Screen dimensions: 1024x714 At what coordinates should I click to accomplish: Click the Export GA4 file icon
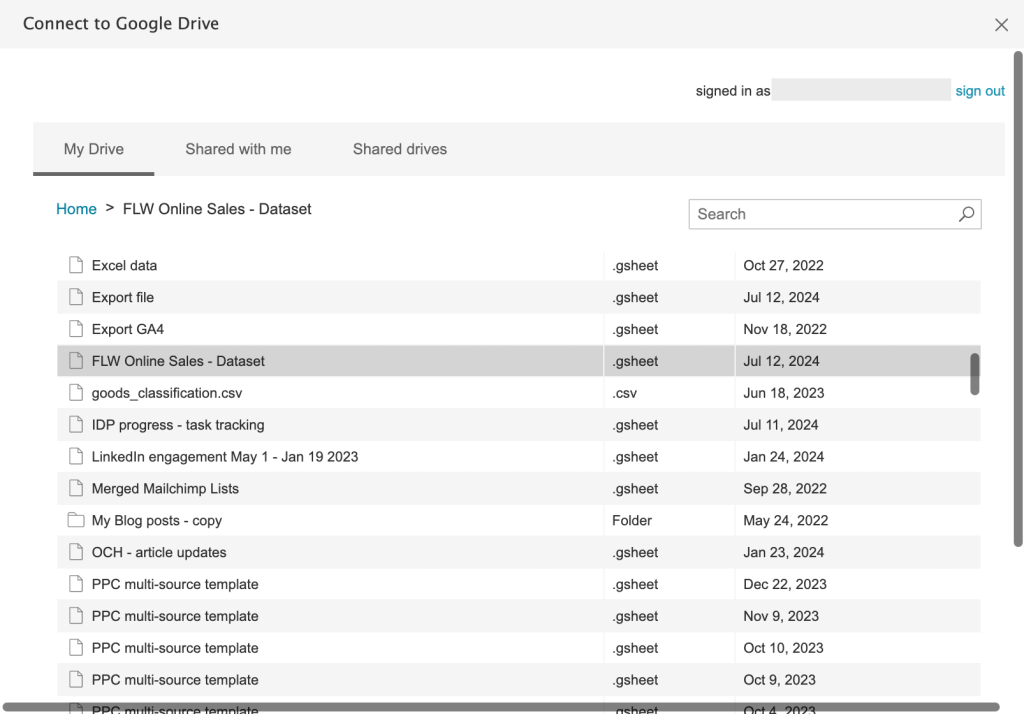(76, 329)
